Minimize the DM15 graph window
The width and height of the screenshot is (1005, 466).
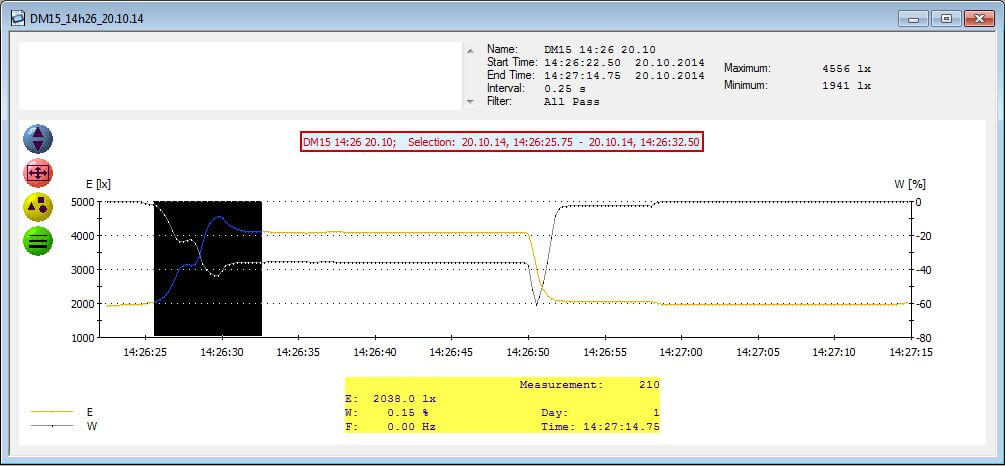(913, 19)
